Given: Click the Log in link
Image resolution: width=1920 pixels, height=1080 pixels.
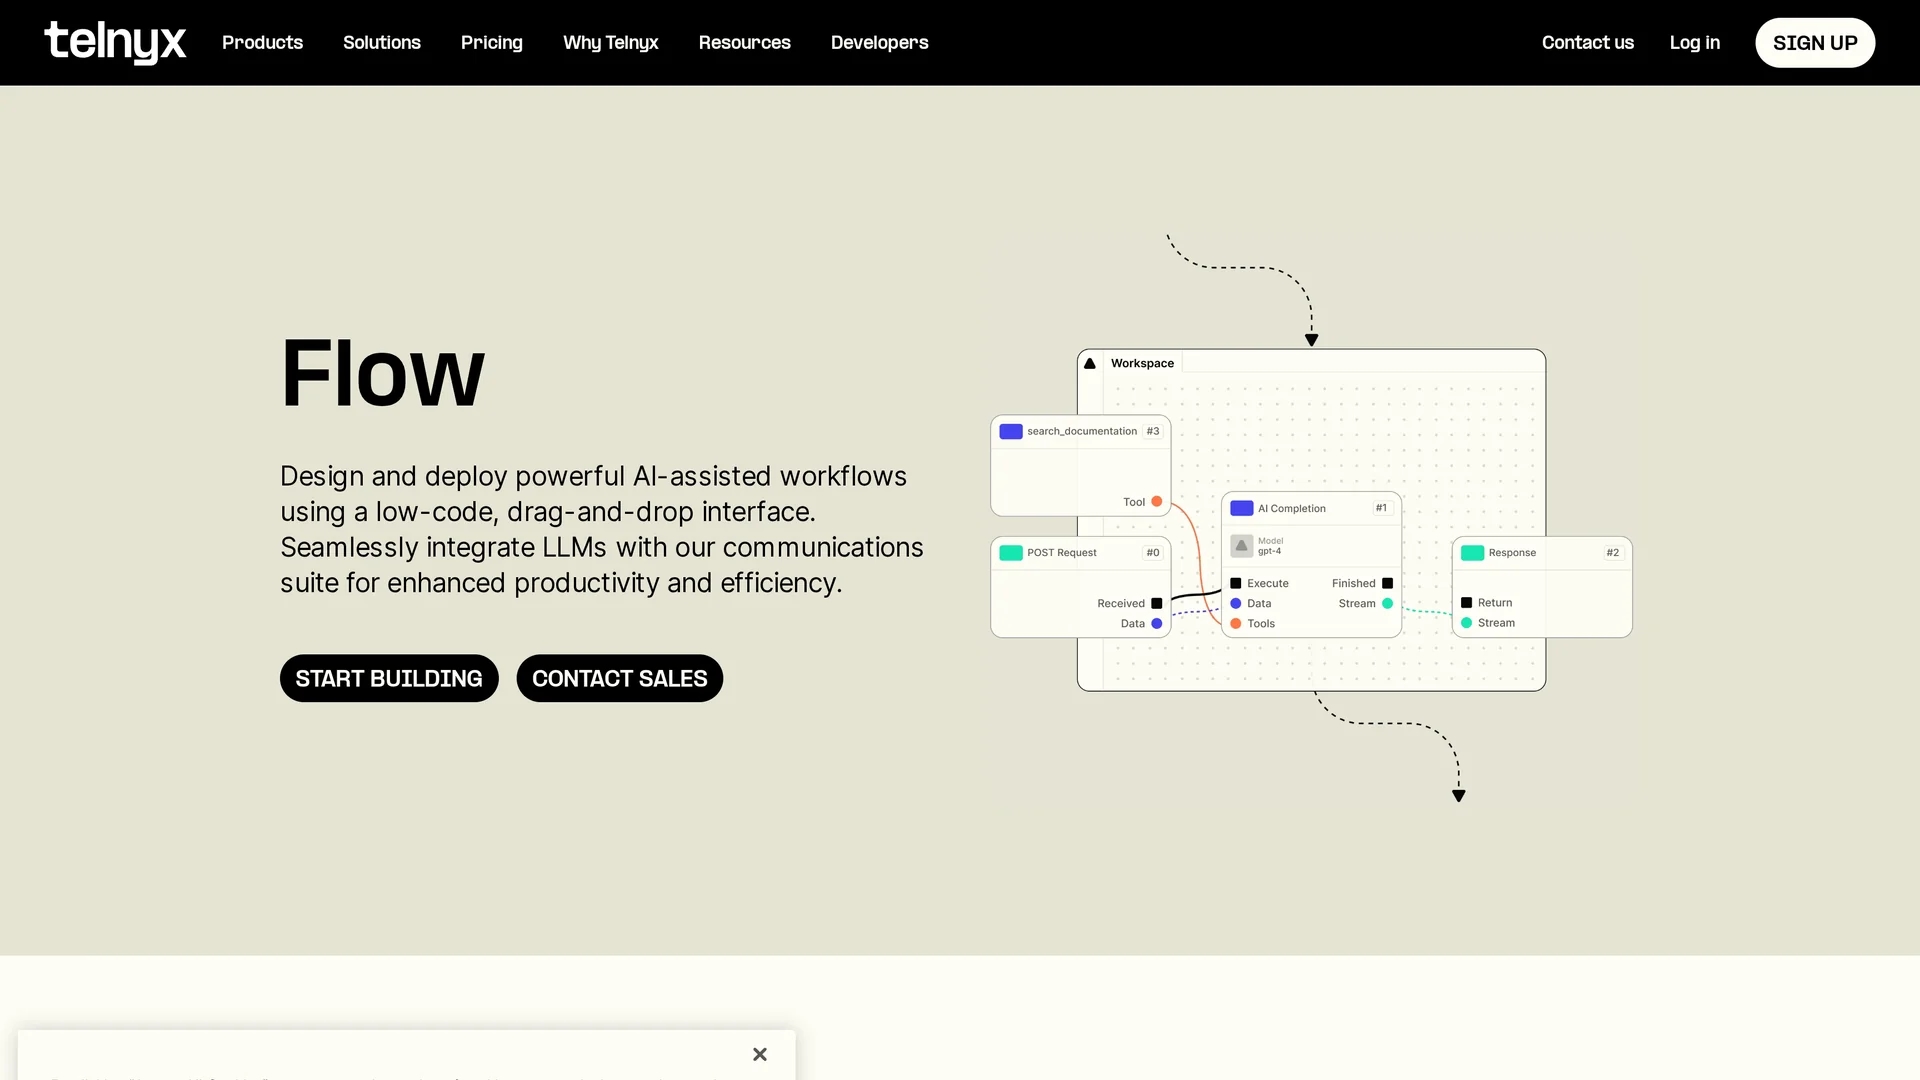Looking at the screenshot, I should pyautogui.click(x=1695, y=42).
